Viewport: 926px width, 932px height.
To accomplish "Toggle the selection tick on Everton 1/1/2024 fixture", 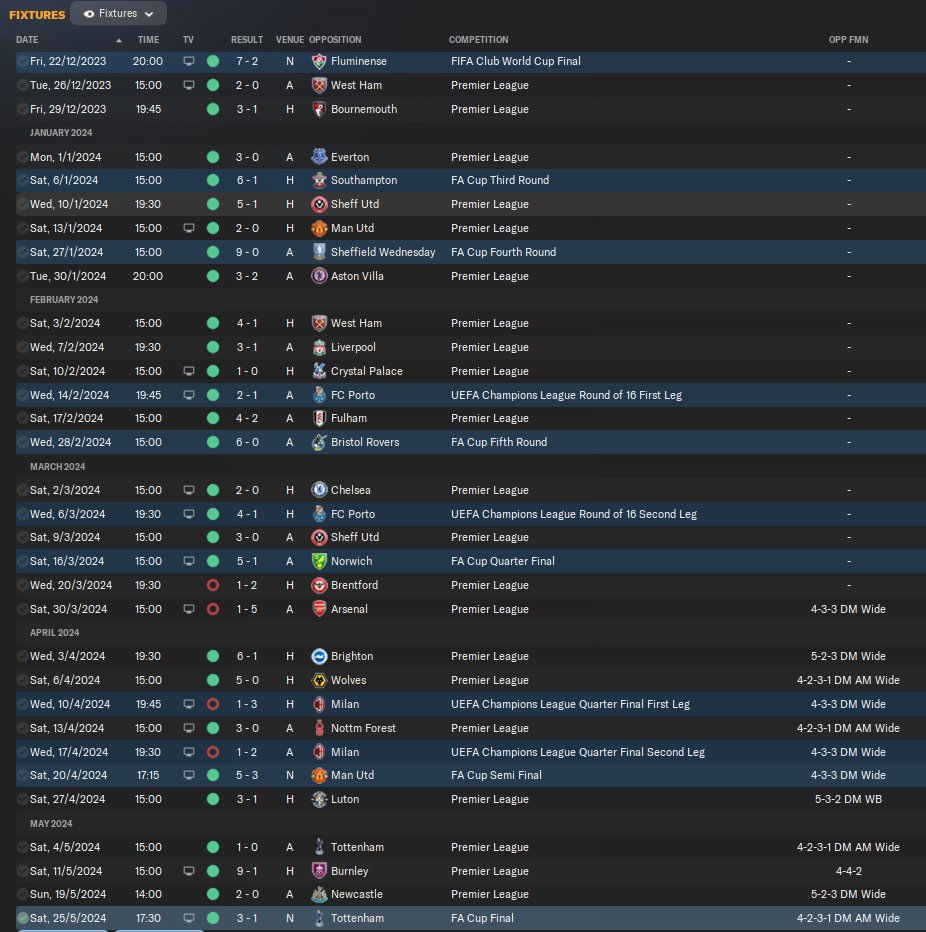I will click(x=23, y=157).
